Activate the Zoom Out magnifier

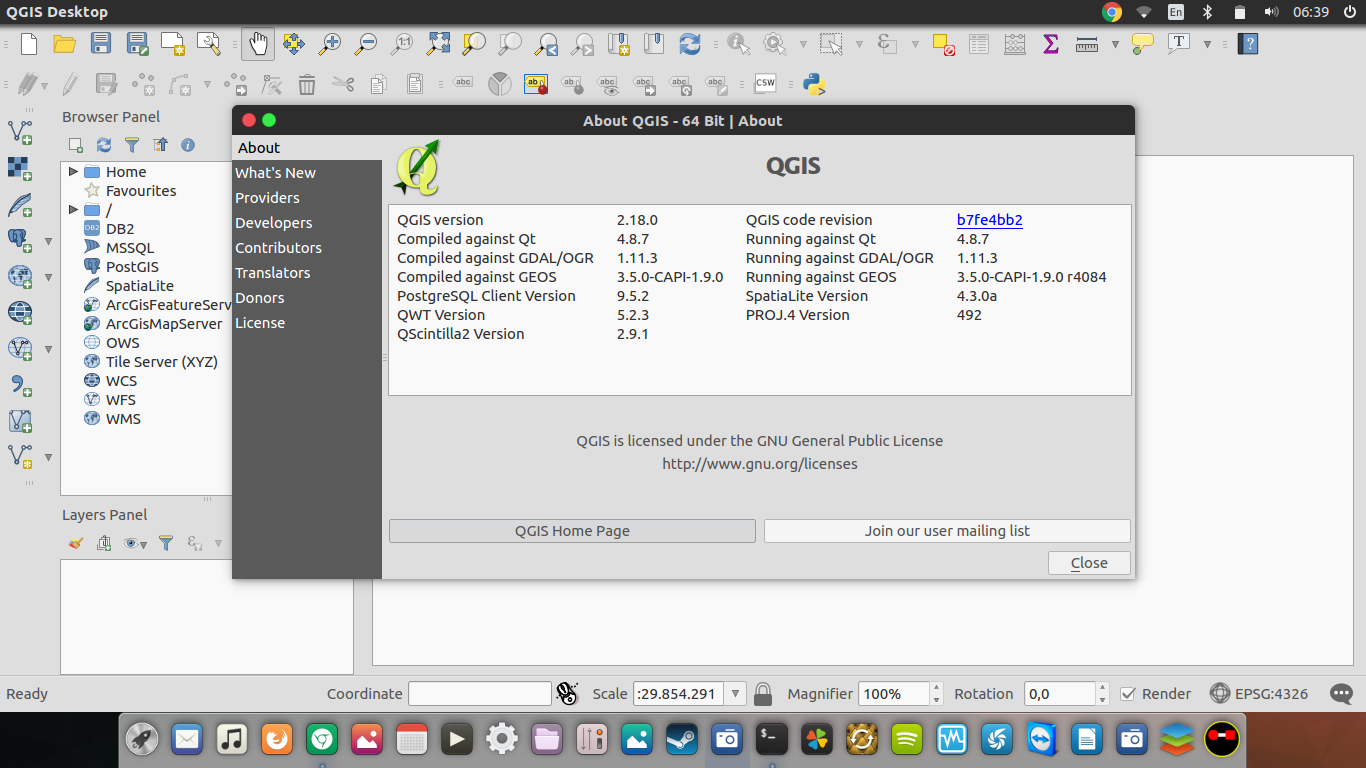pos(366,44)
